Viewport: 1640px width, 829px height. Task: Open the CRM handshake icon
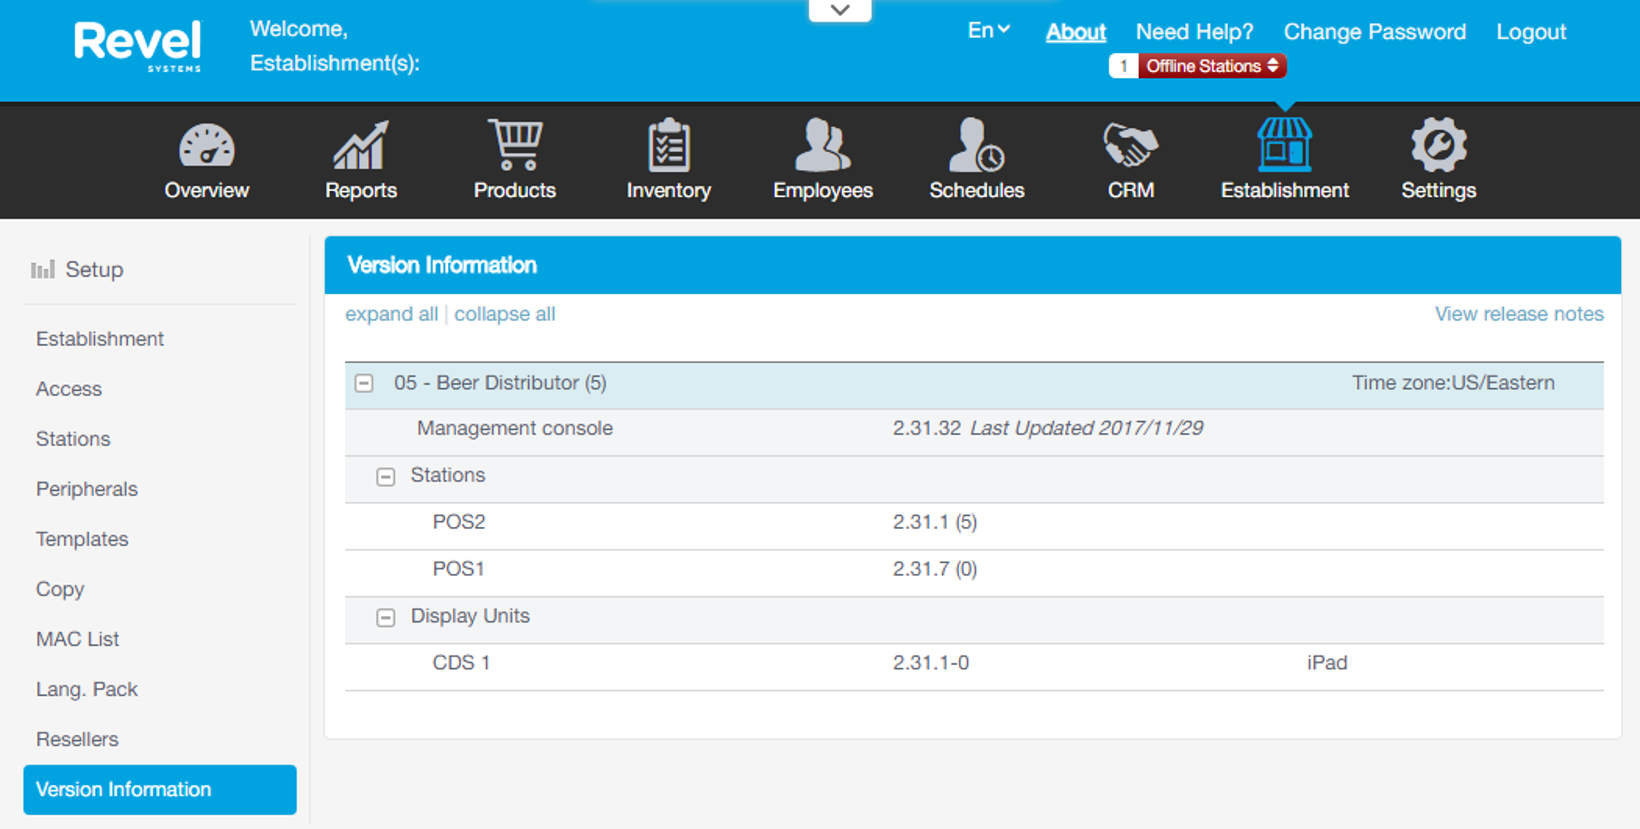(1131, 146)
